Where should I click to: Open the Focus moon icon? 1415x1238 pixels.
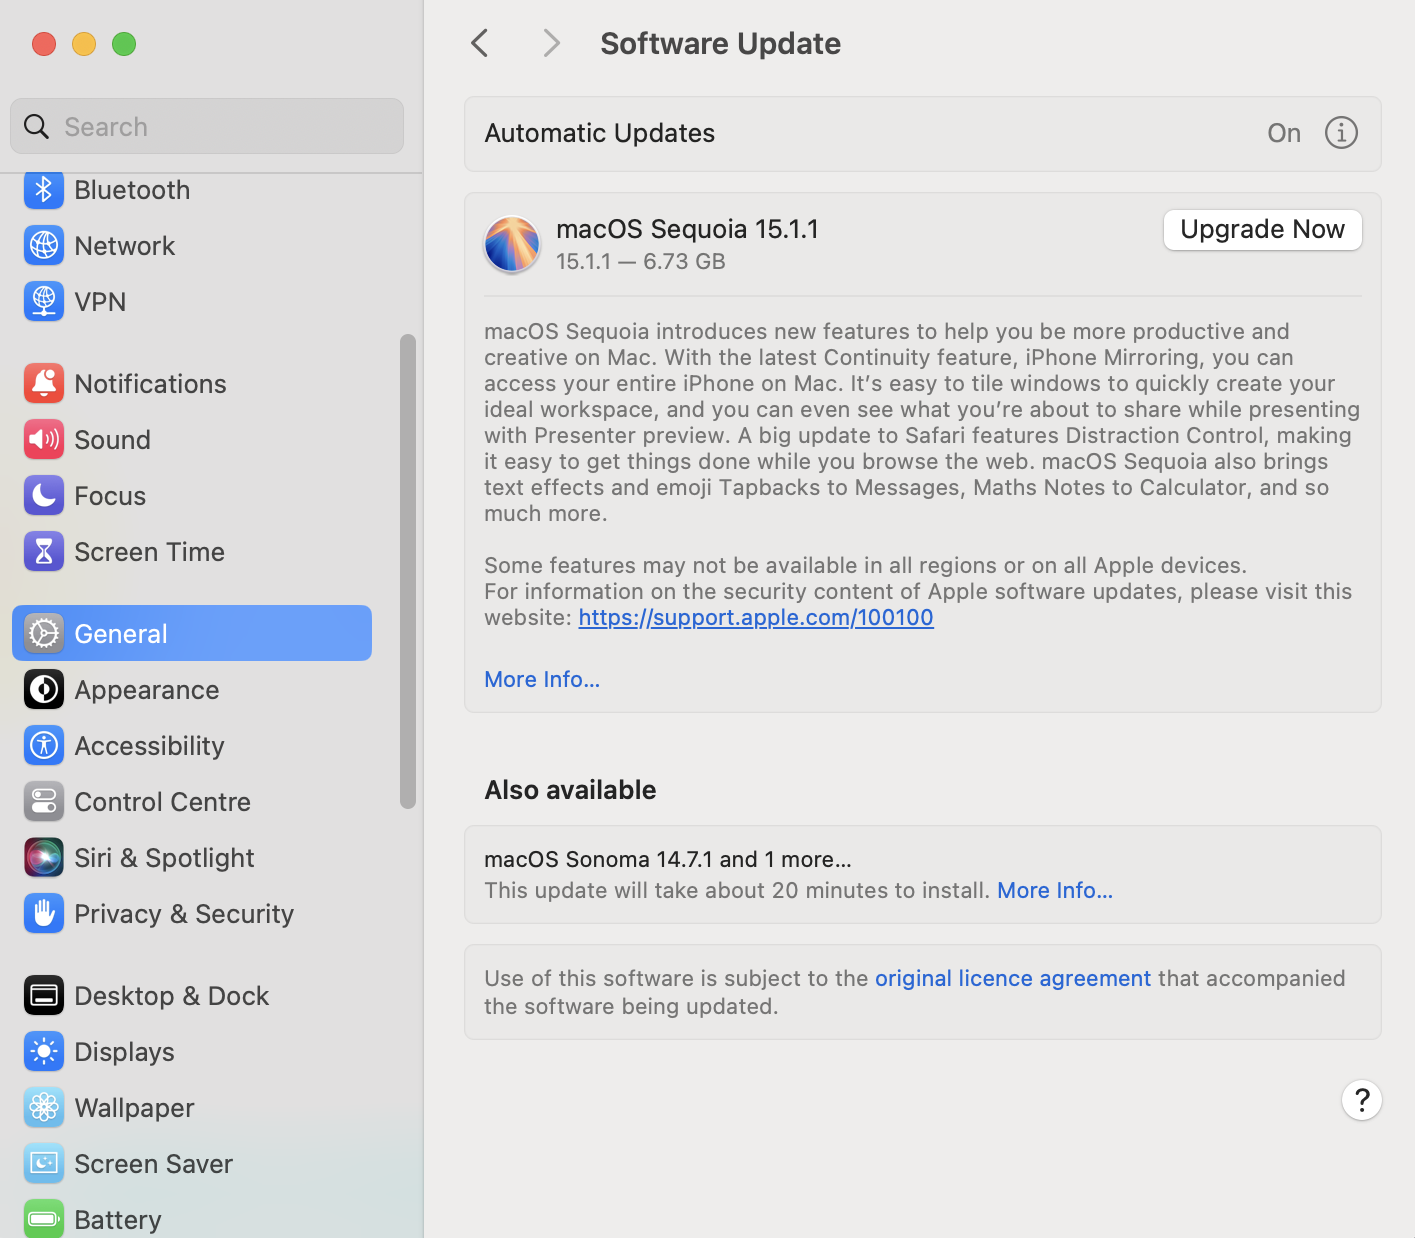44,496
